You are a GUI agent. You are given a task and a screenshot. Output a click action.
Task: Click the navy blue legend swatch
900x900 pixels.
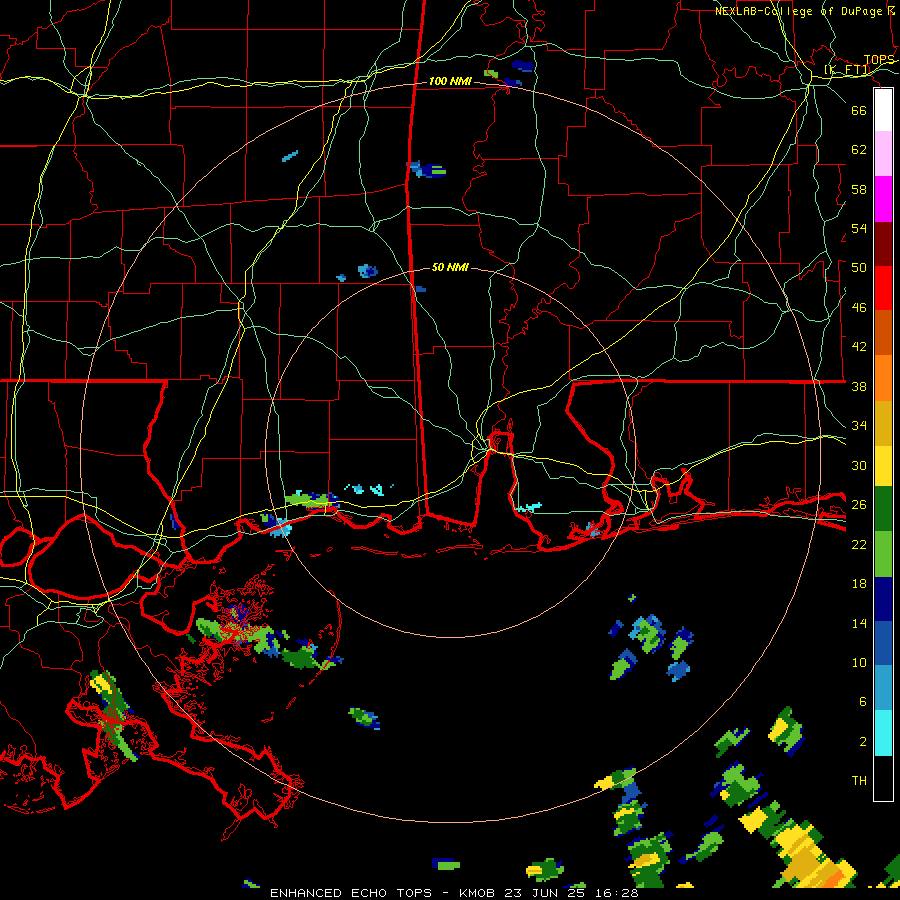883,599
